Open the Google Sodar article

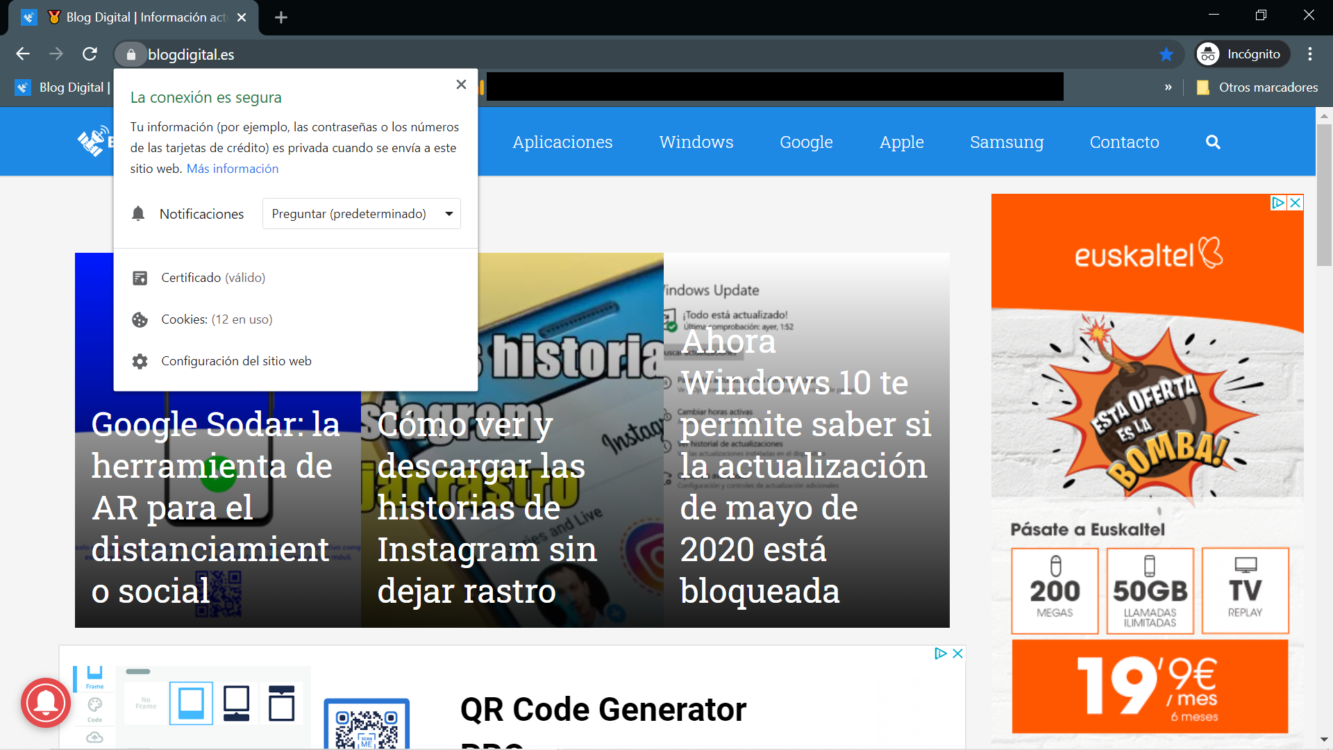pos(216,507)
